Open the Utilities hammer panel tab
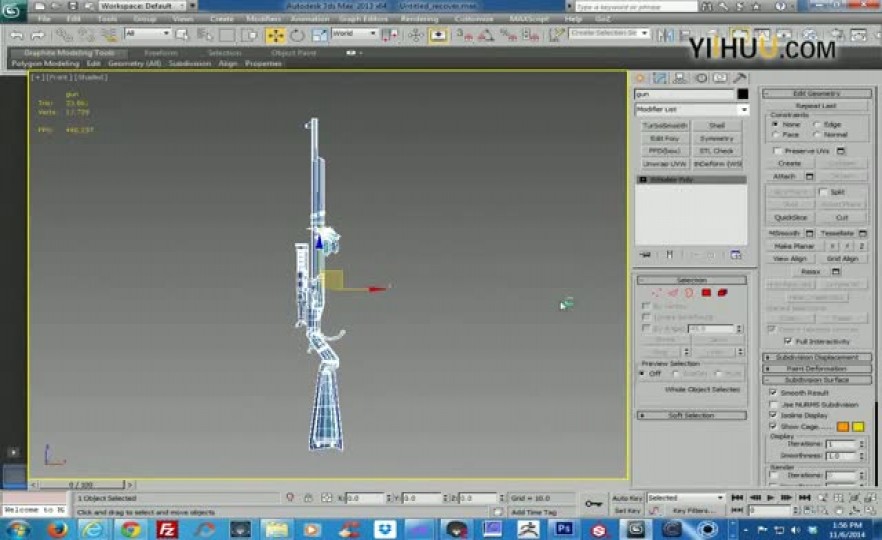Screen dimensions: 882x540 point(740,78)
